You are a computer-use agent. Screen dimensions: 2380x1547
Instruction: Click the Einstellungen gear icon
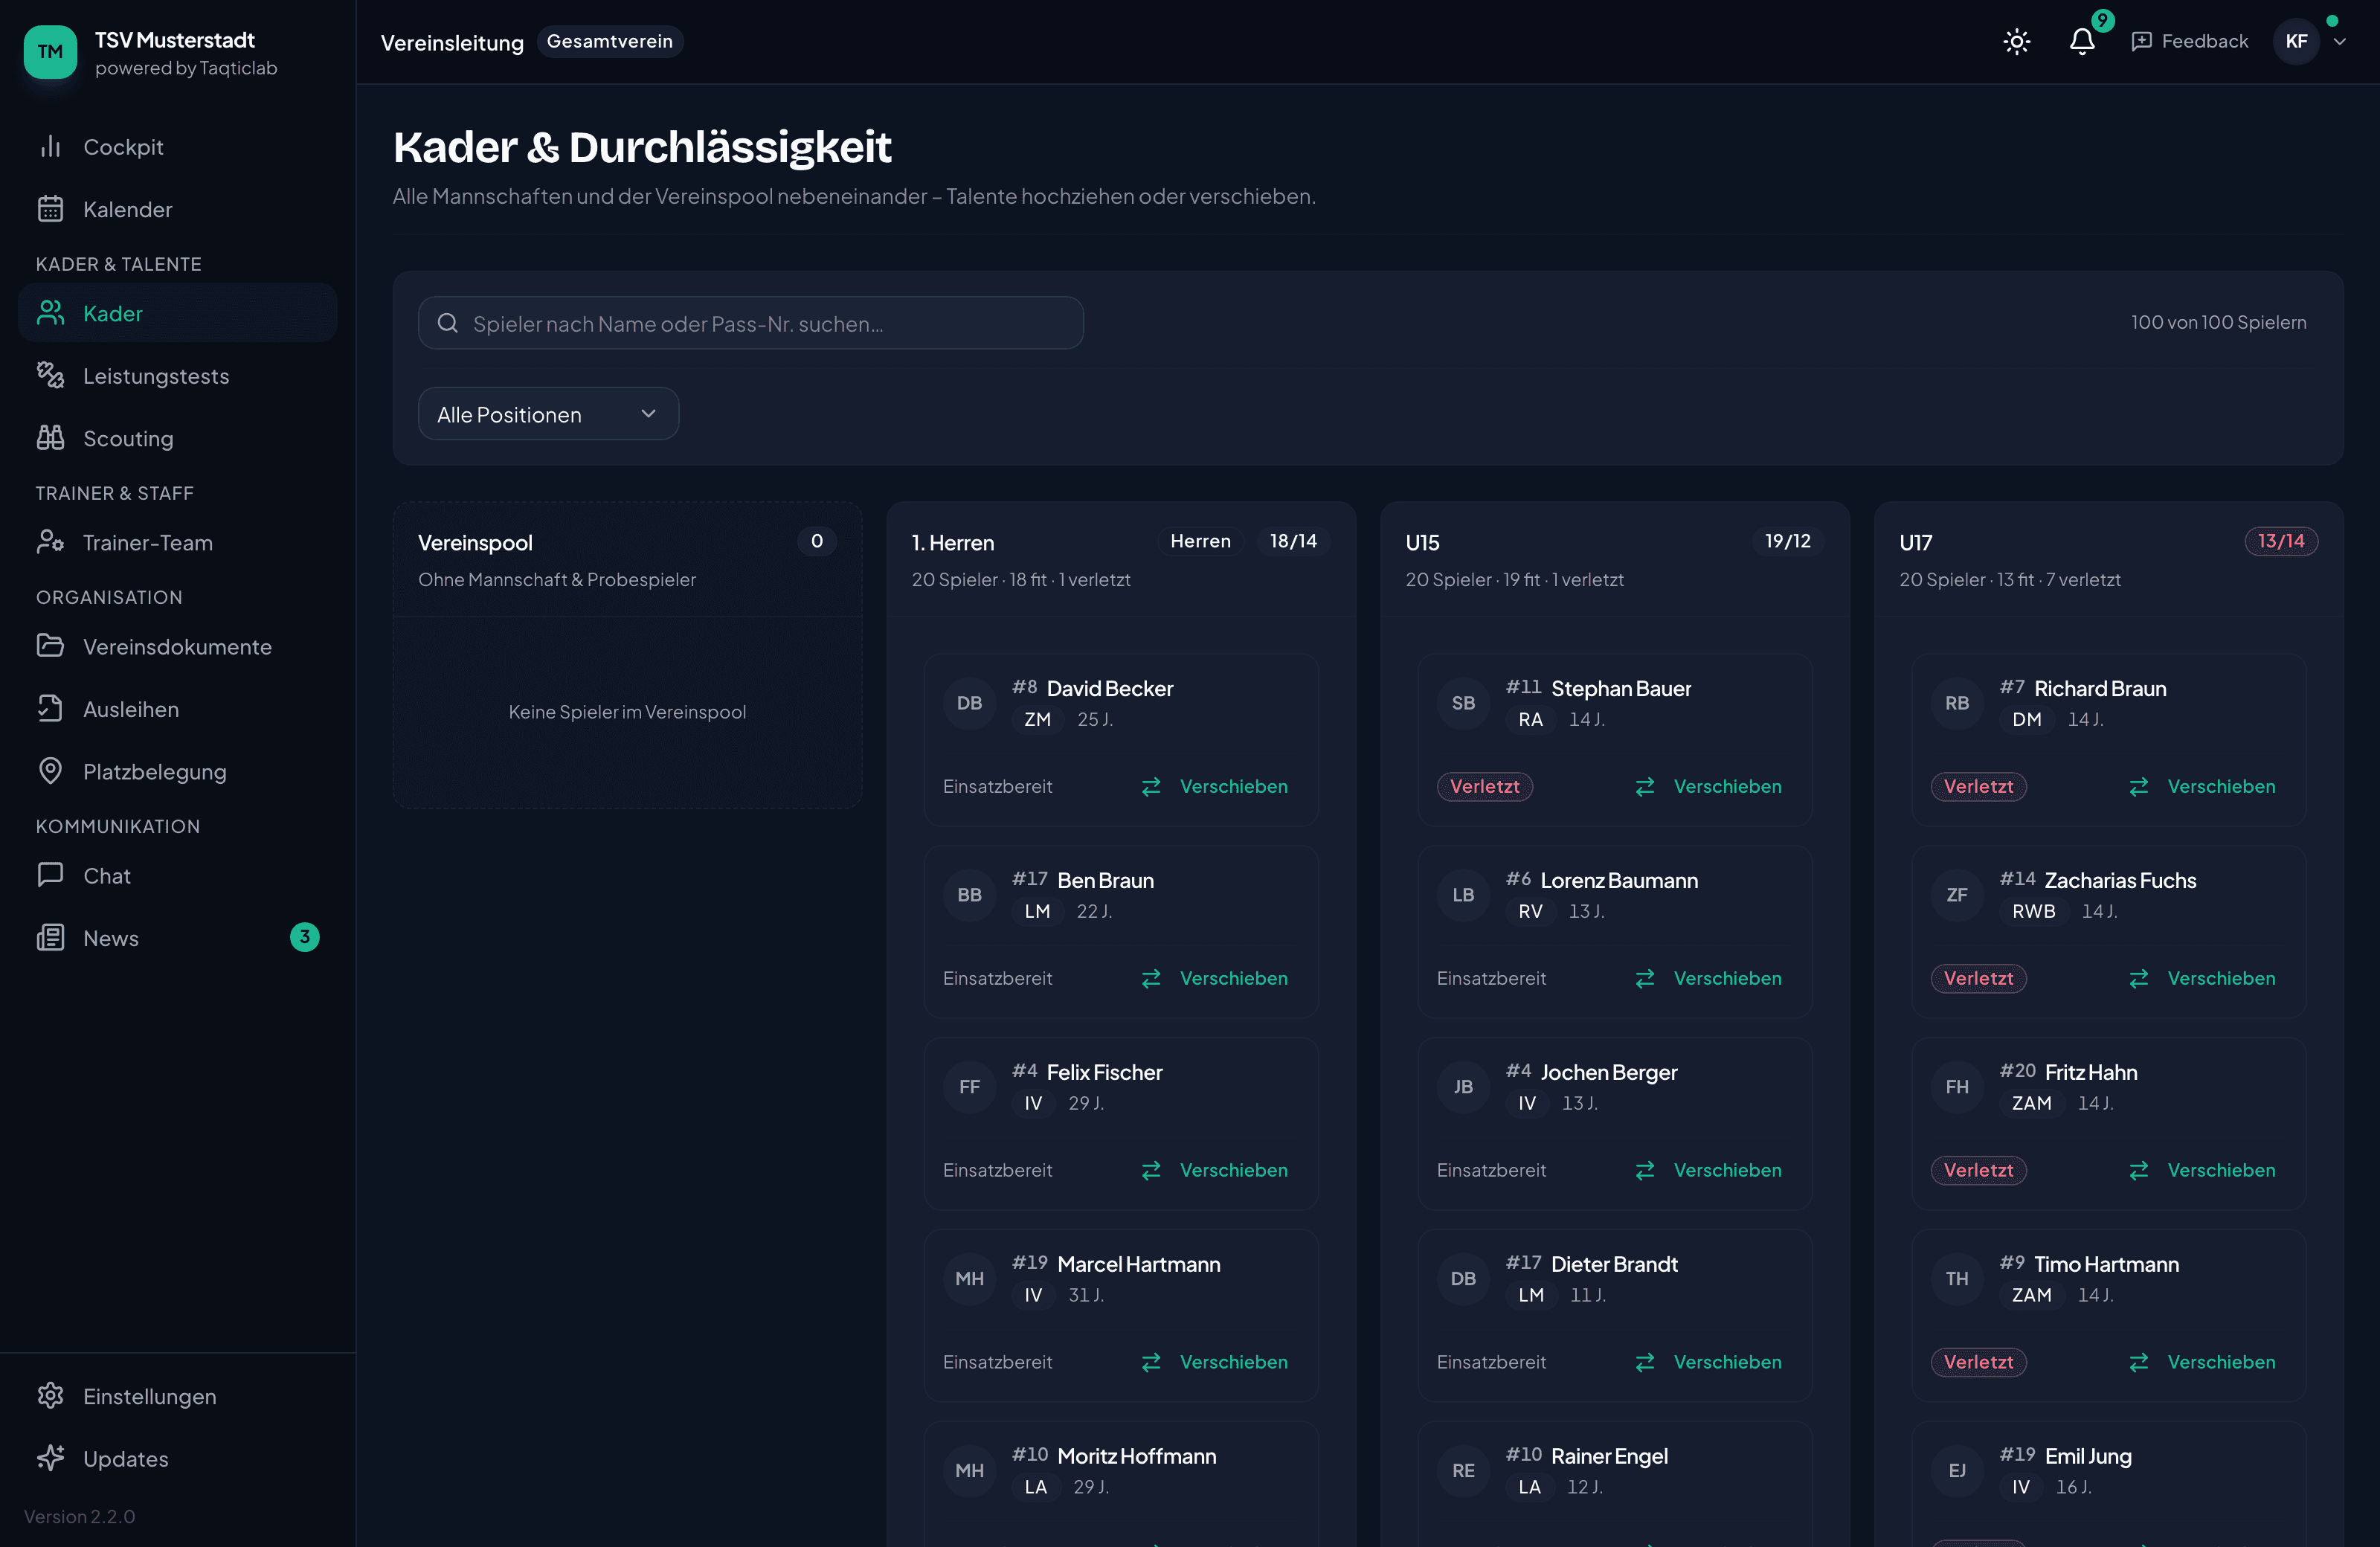[x=50, y=1396]
